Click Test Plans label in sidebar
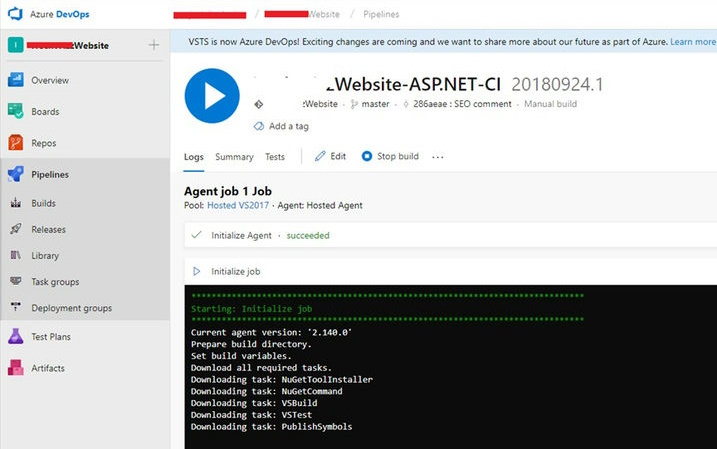Viewport: 717px width, 449px height. 51,337
